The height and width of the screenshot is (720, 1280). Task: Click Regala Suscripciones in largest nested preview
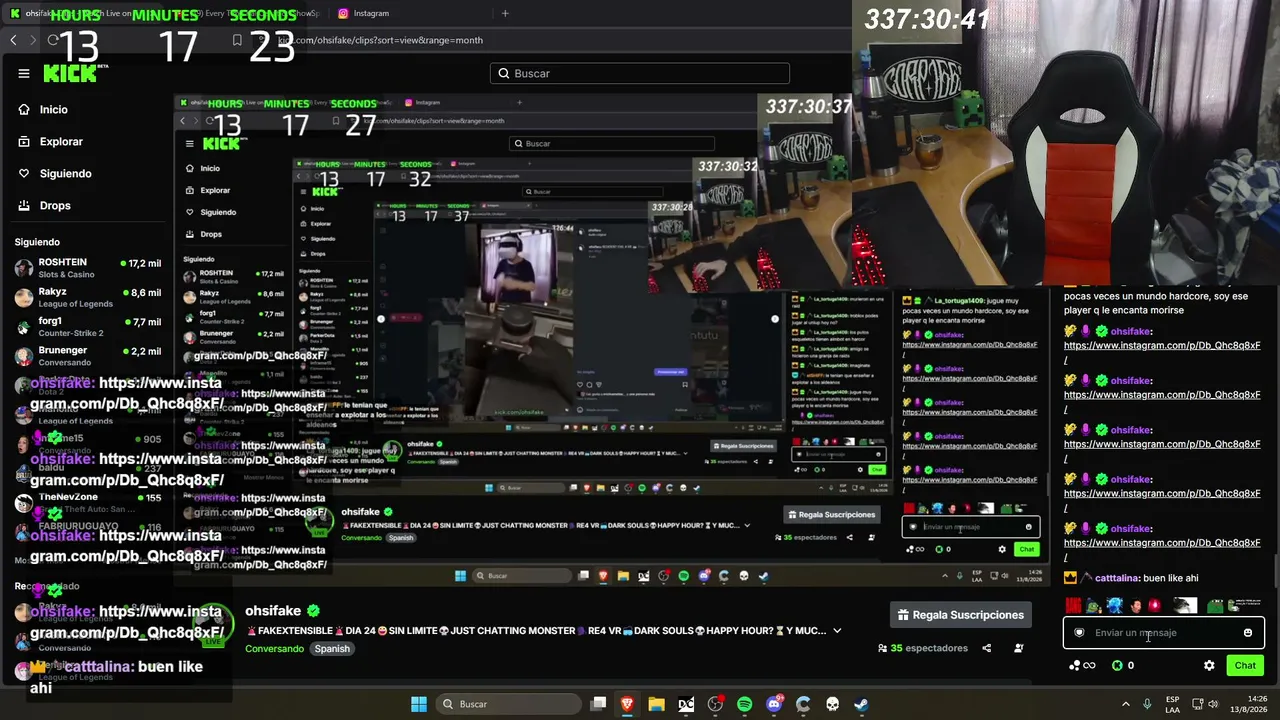831,515
